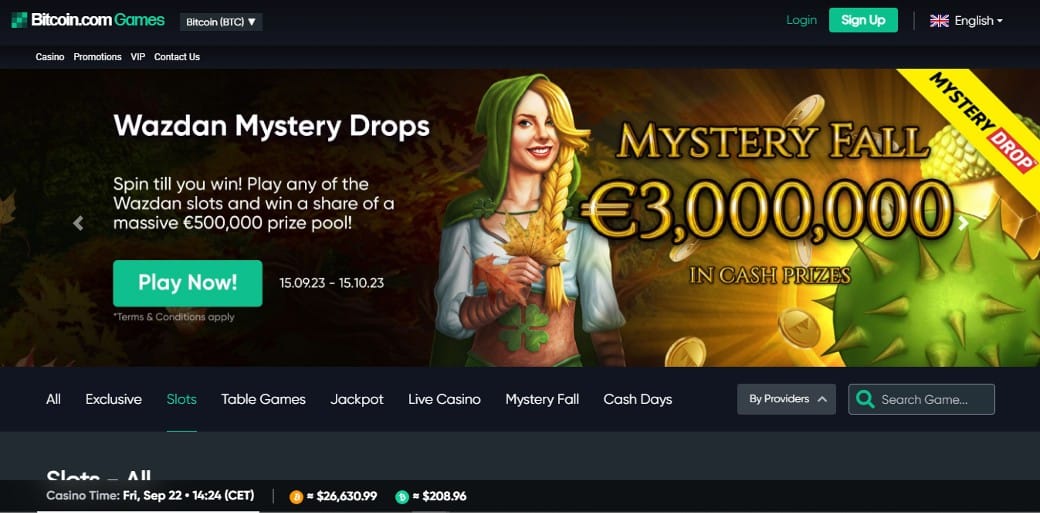Click the green Bitcoin Cash price icon
The height and width of the screenshot is (513, 1040).
[402, 496]
